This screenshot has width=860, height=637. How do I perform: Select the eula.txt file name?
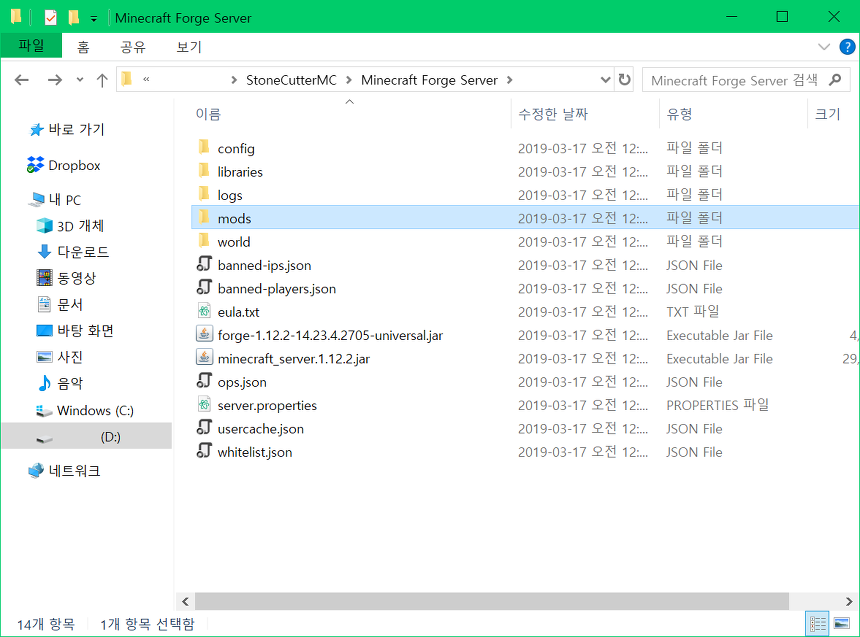point(239,312)
